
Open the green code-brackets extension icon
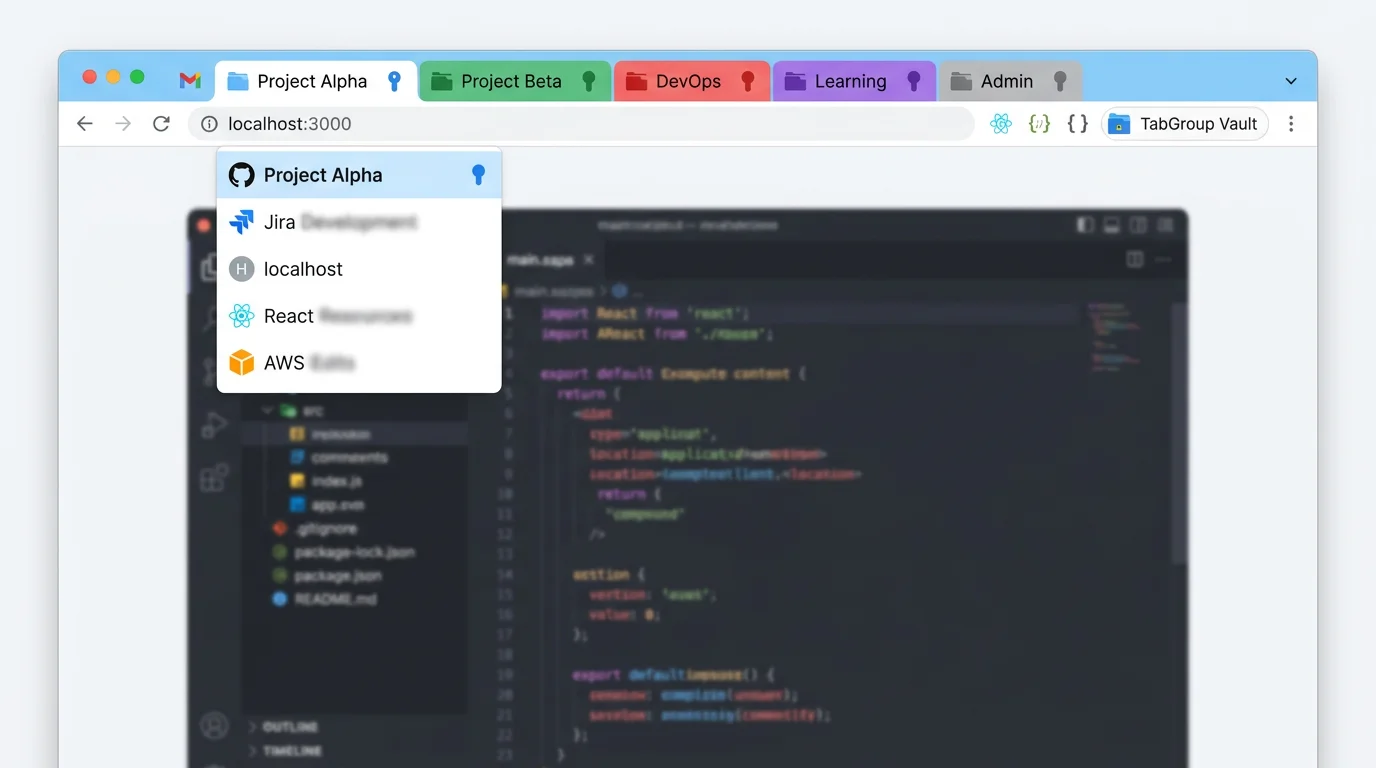coord(1039,123)
